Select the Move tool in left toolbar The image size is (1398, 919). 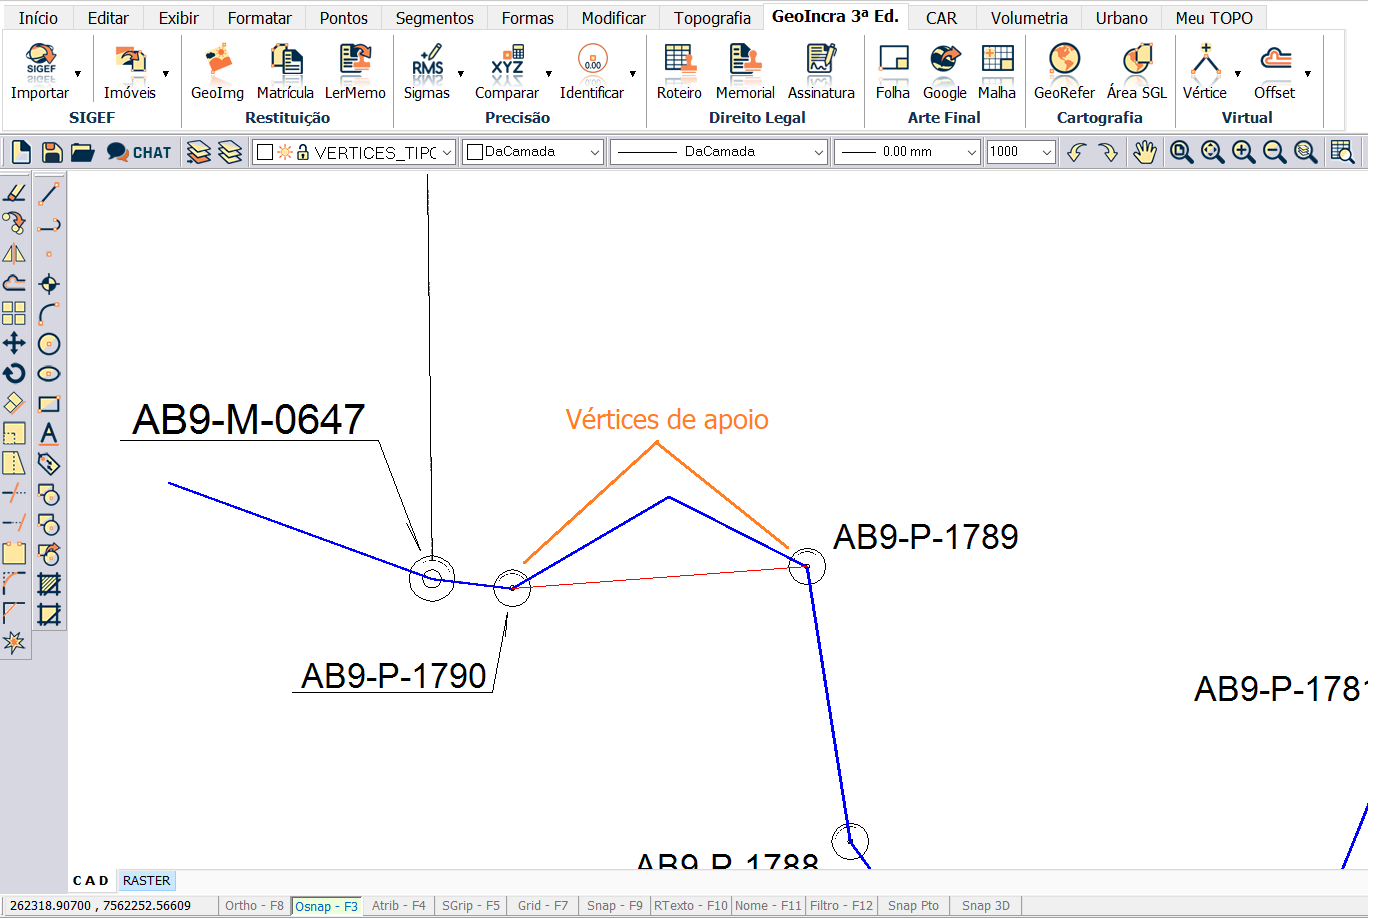(14, 344)
